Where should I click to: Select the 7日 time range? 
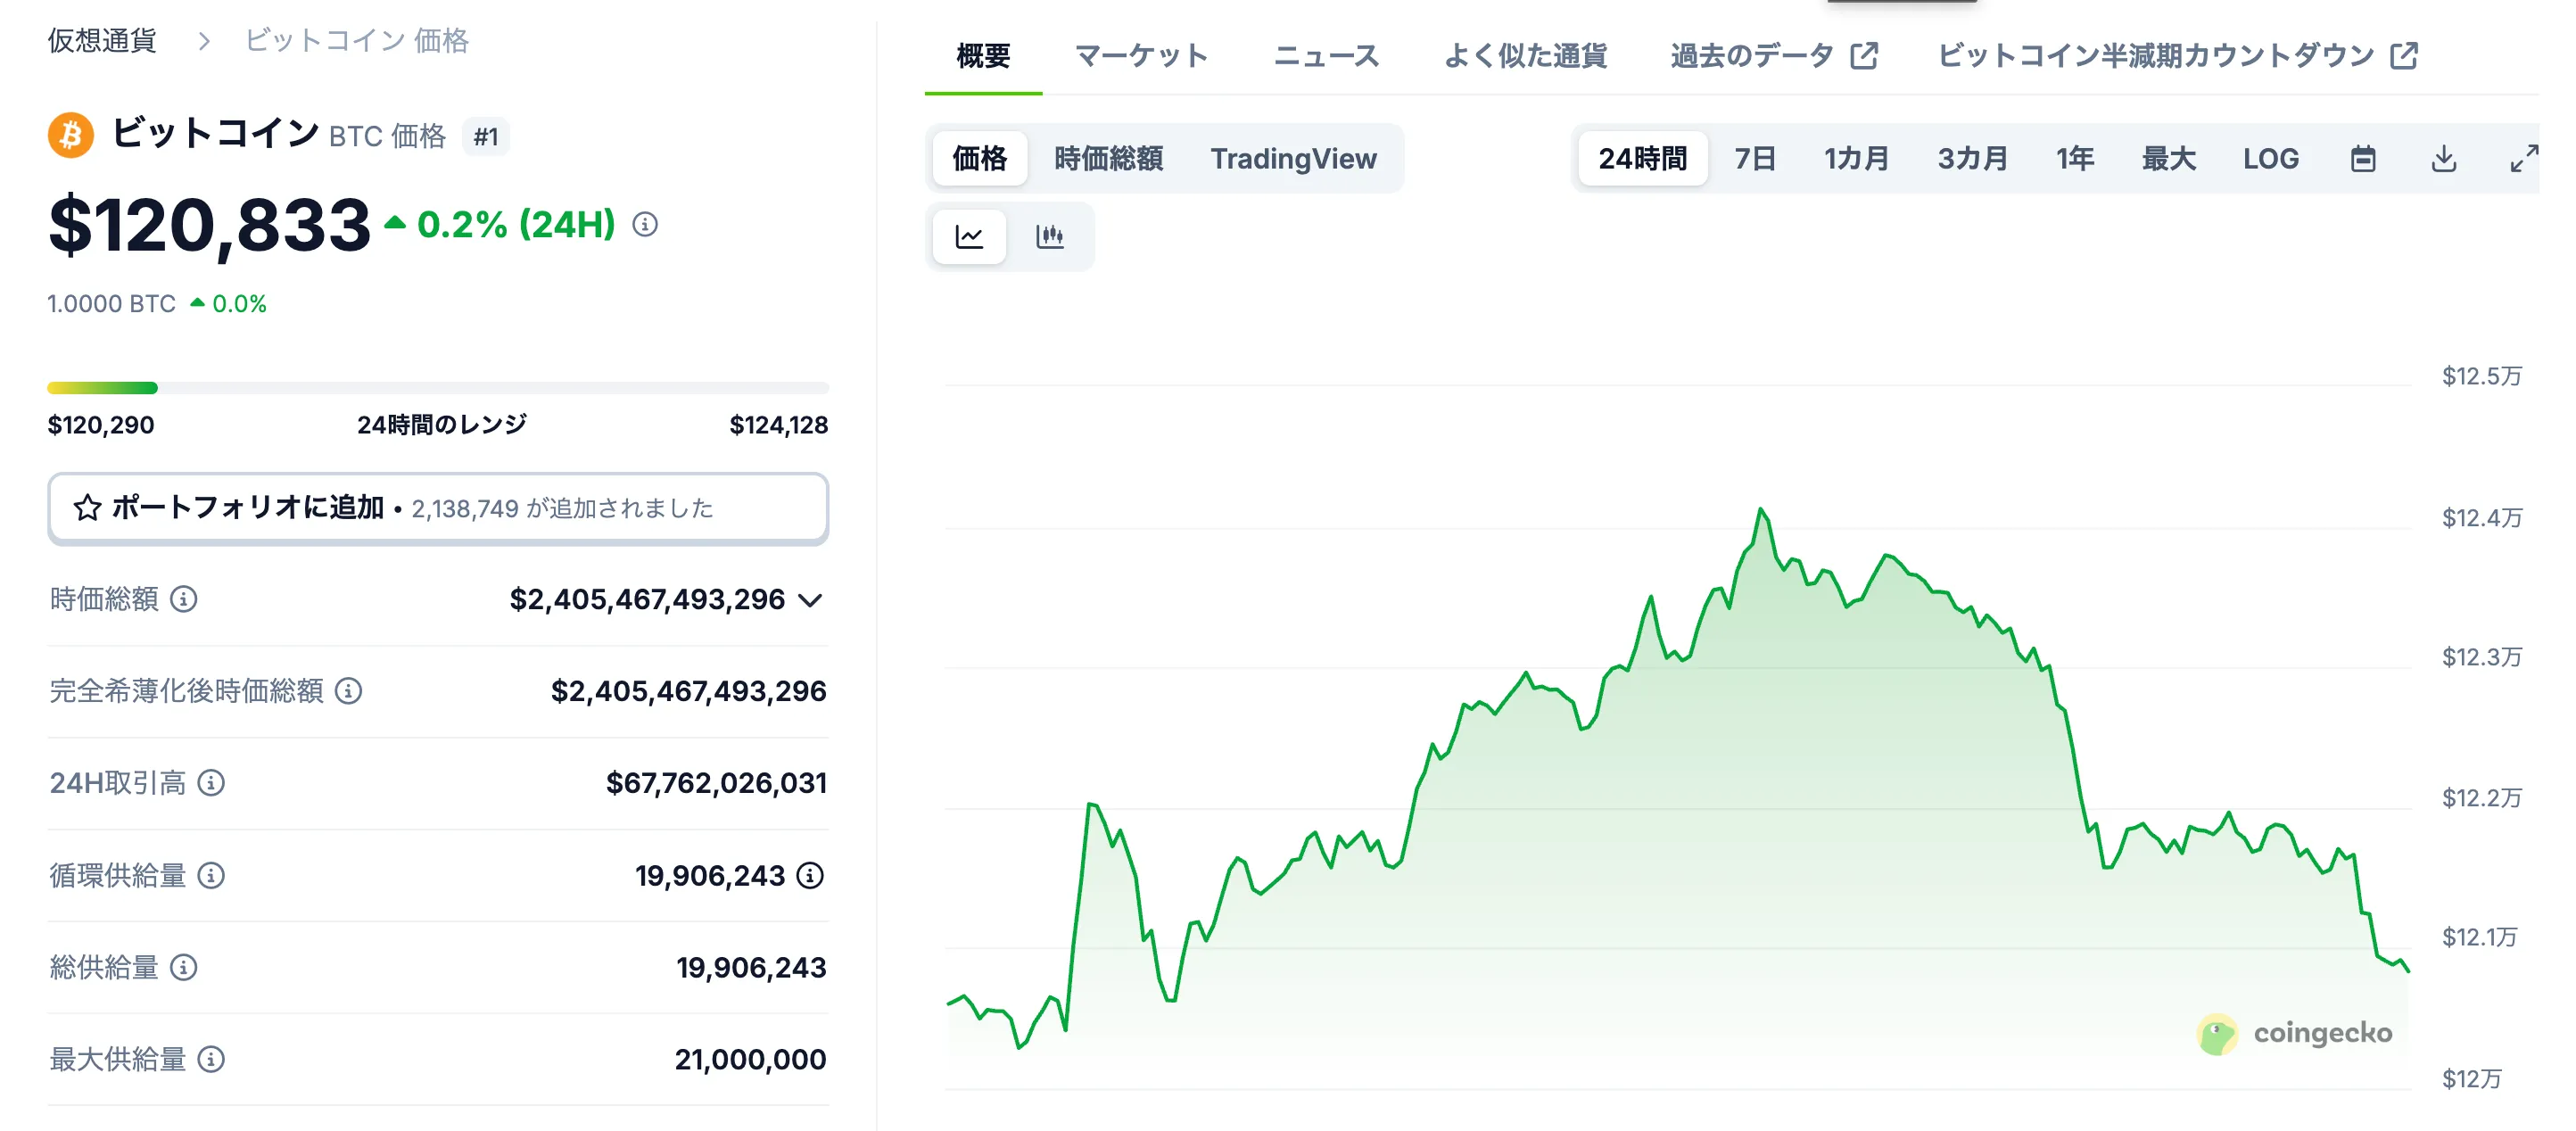(x=1754, y=159)
